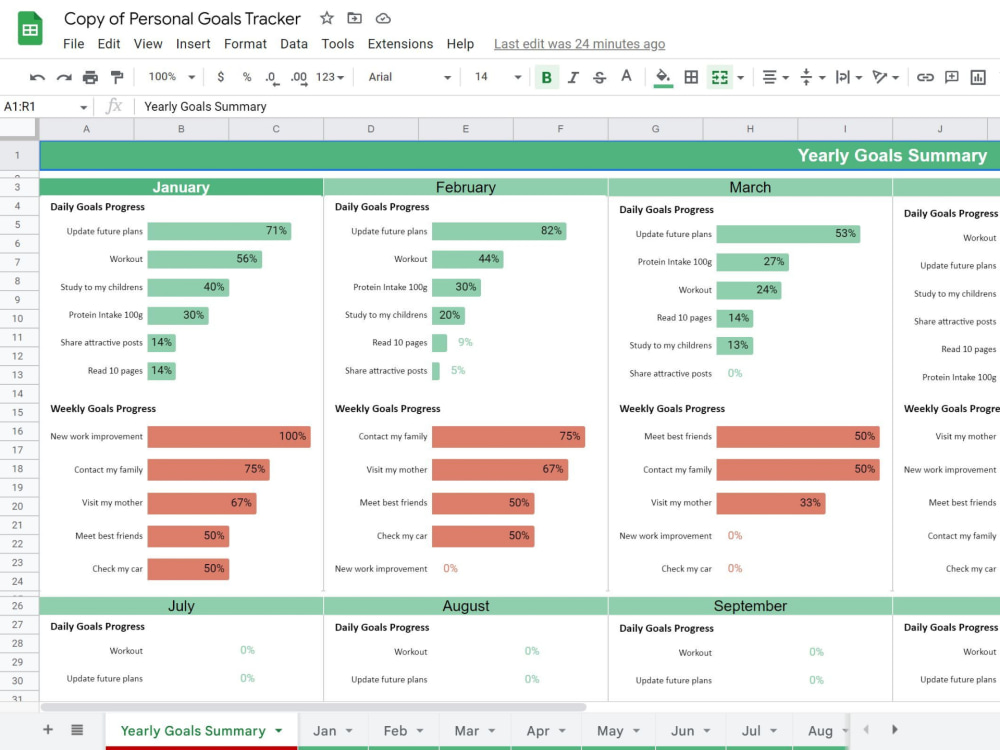Toggle italic formatting

(x=573, y=77)
